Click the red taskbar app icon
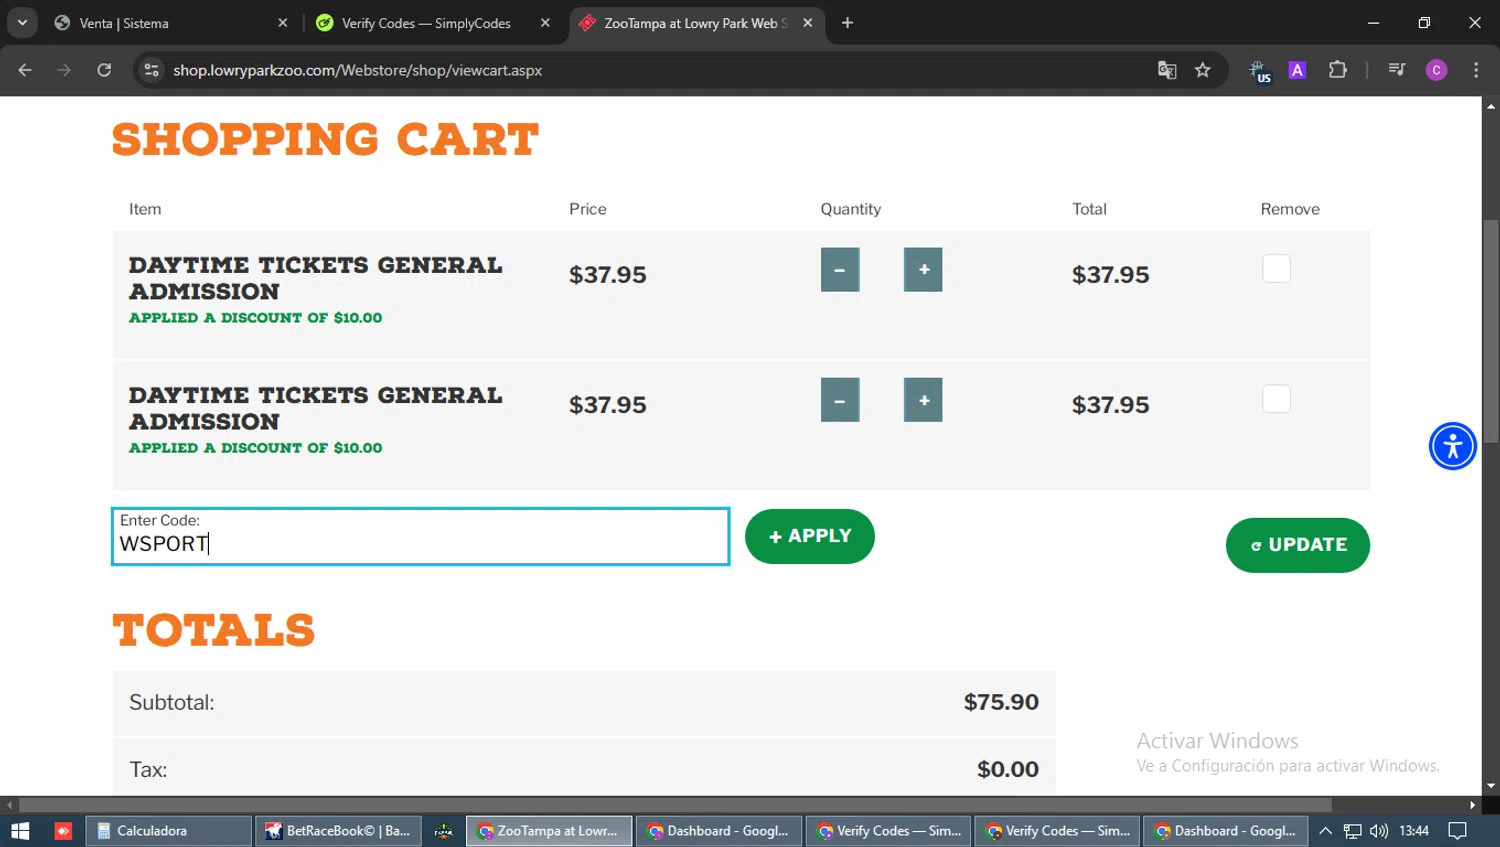Image resolution: width=1500 pixels, height=847 pixels. pyautogui.click(x=63, y=831)
